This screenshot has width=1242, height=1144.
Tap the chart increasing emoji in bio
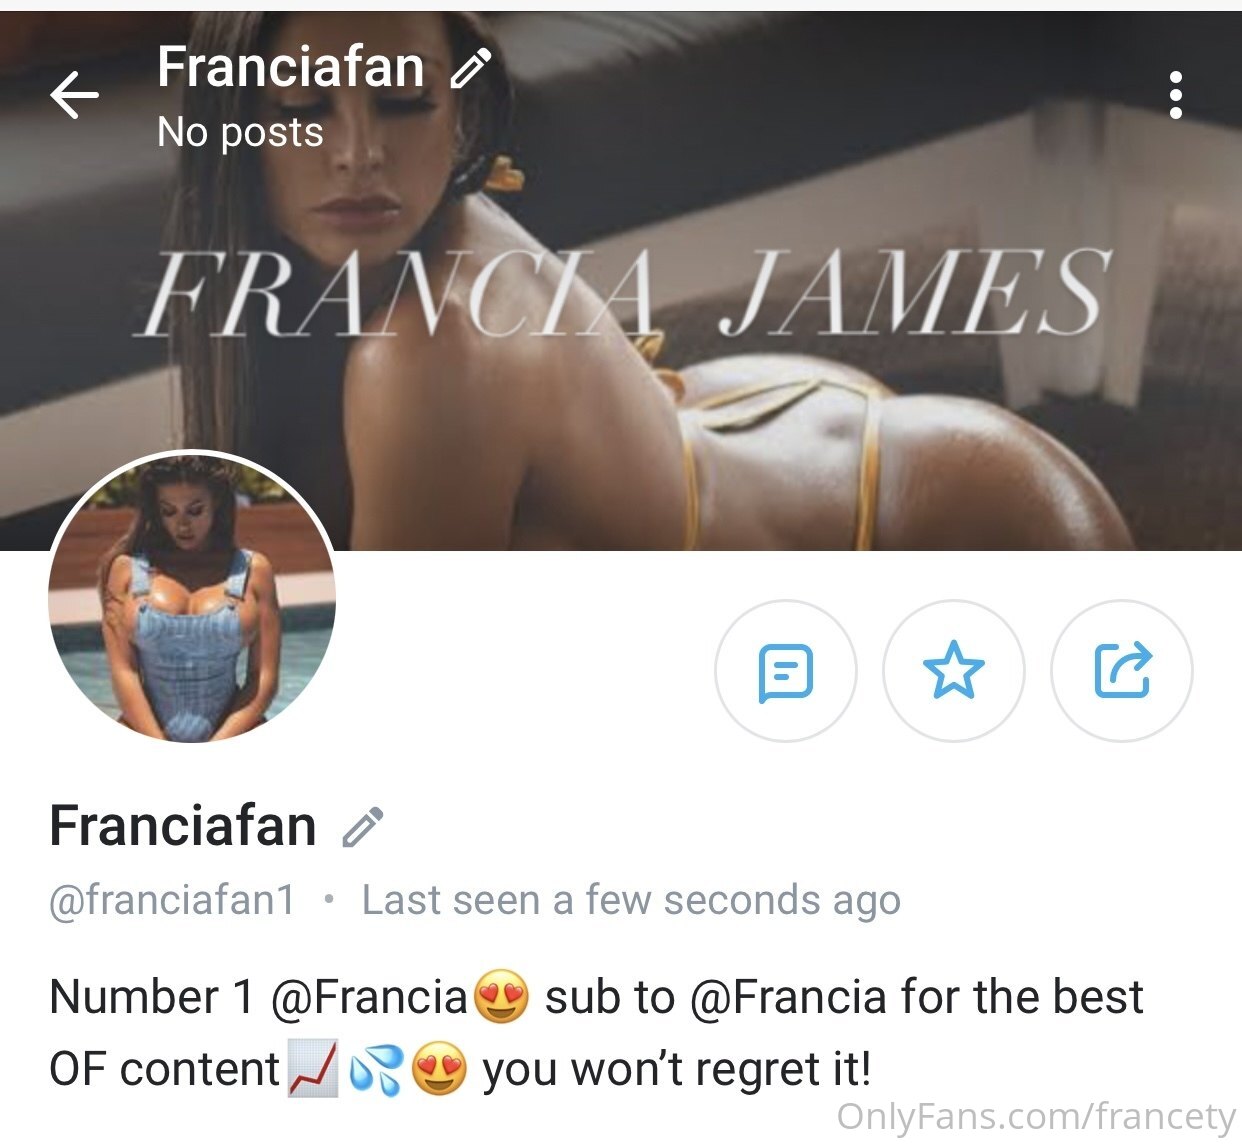coord(313,1069)
